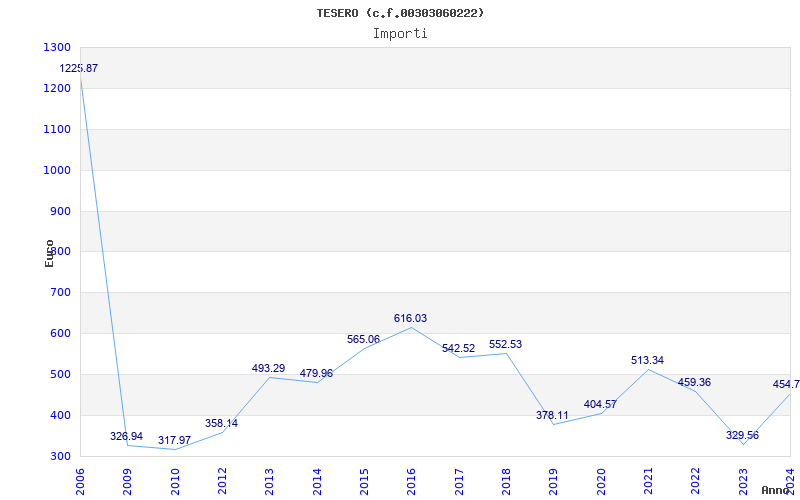The height and width of the screenshot is (500, 800).
Task: Click the 2022 x-axis year label
Action: pos(696,482)
